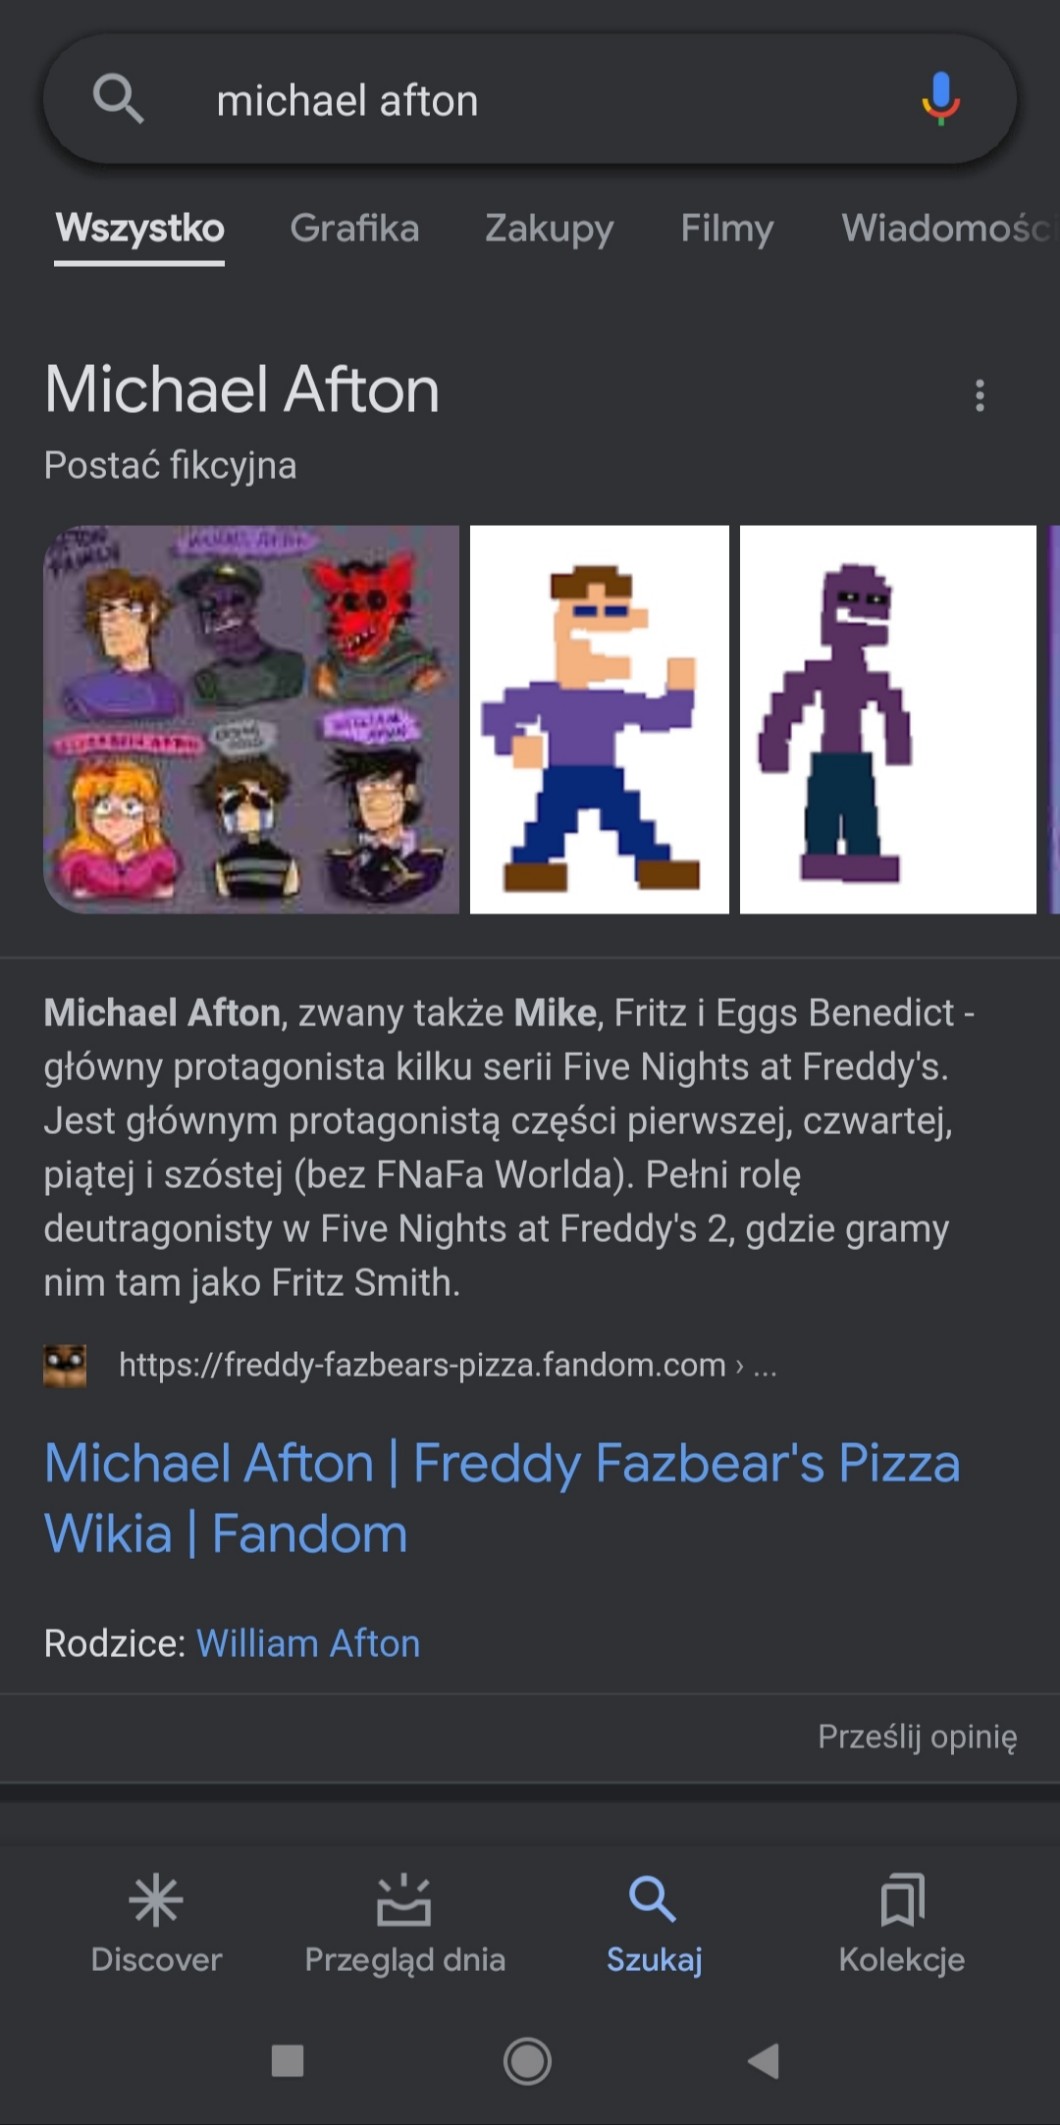Switch to the Zakupy tab
Image resolution: width=1060 pixels, height=2125 pixels.
[549, 228]
